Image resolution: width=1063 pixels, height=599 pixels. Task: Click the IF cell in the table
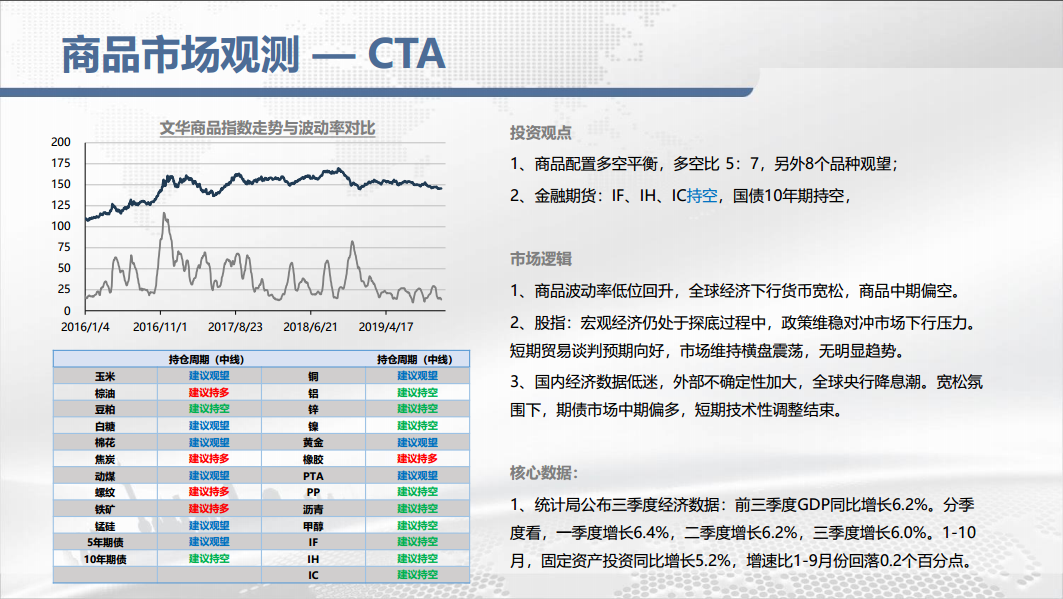pyautogui.click(x=313, y=542)
